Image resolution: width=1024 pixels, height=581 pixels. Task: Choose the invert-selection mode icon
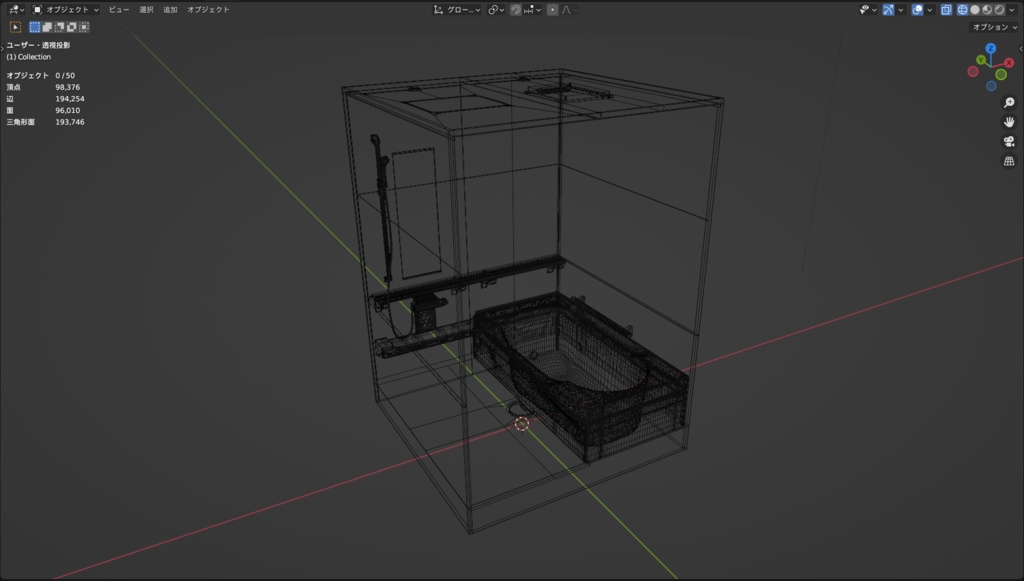click(72, 27)
